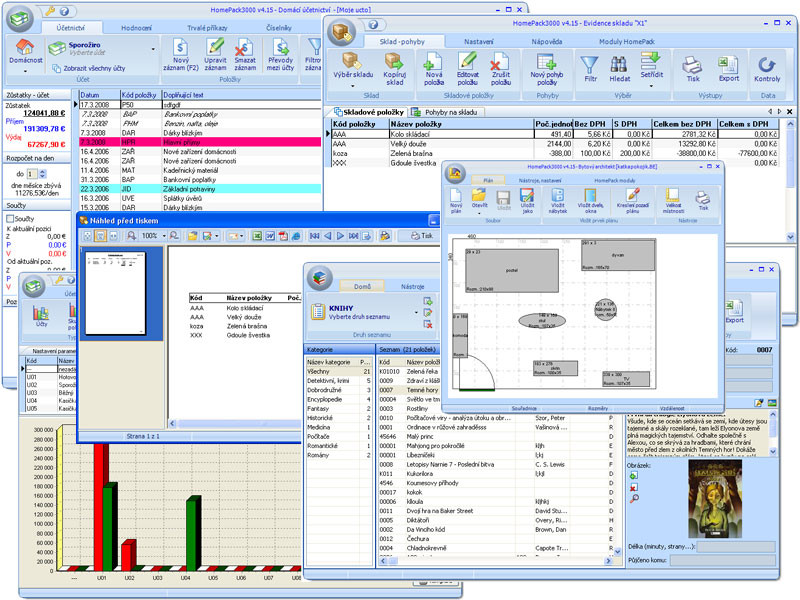This screenshot has height=600, width=800.
Task: Click Hlavní příjmy highlighted pink row
Action: pos(201,142)
